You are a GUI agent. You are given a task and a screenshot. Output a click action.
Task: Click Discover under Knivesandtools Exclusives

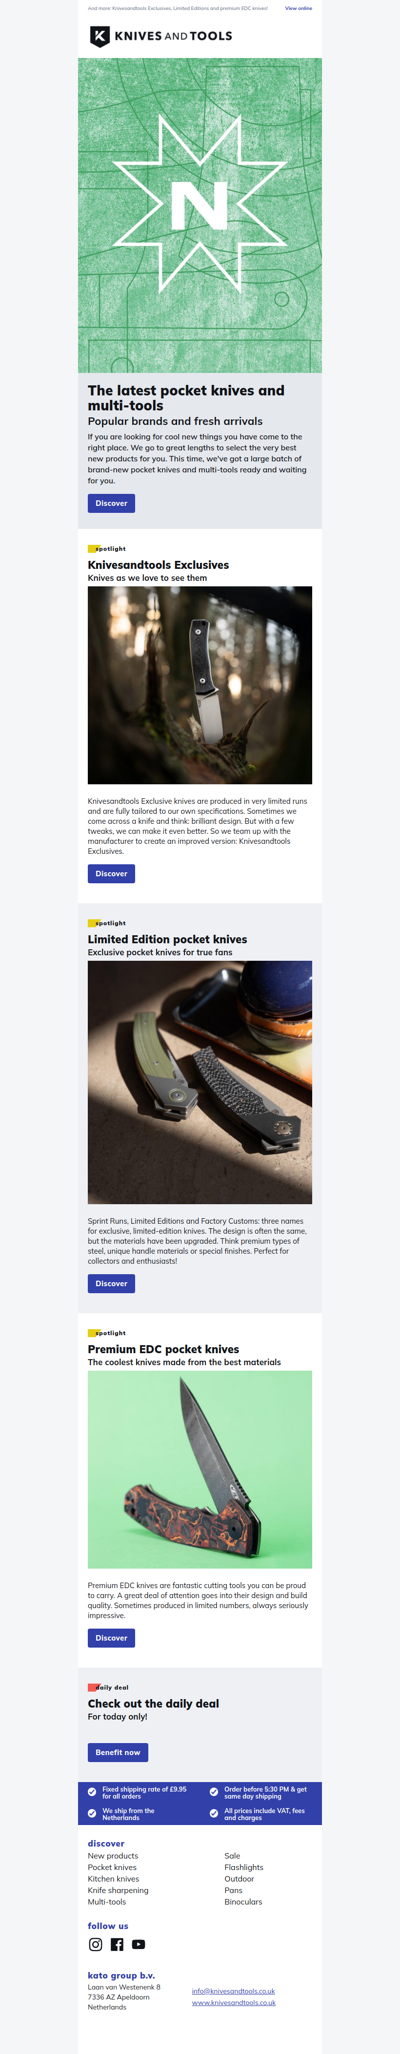[111, 873]
